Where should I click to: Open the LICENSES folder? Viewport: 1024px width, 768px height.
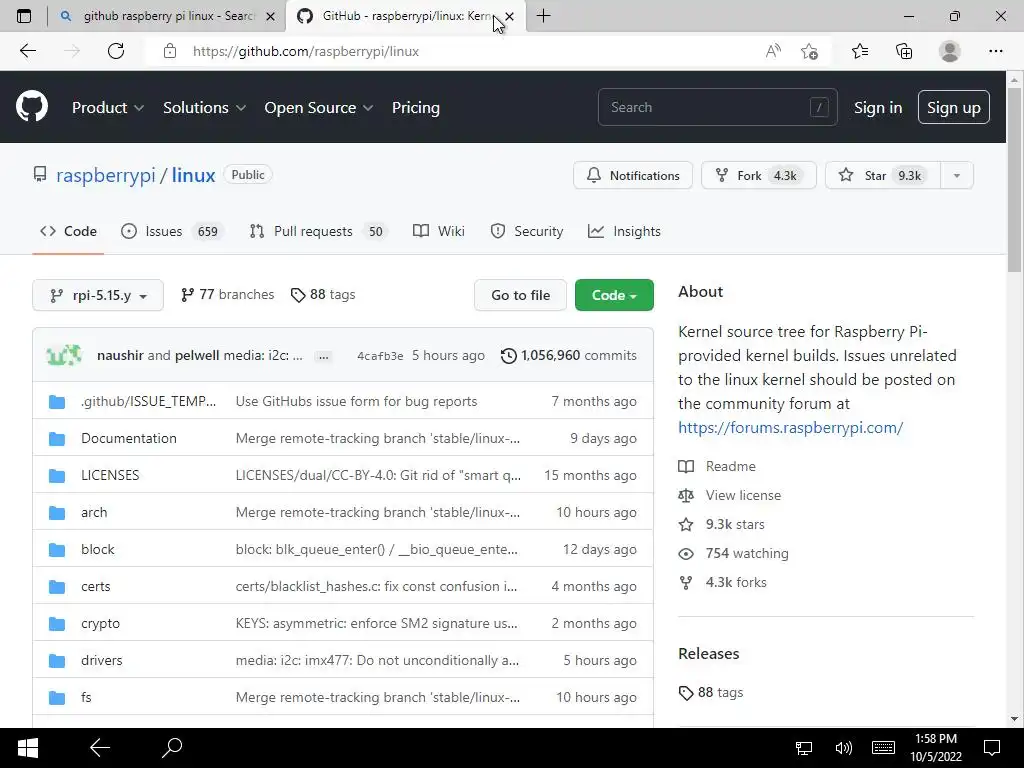pos(110,475)
